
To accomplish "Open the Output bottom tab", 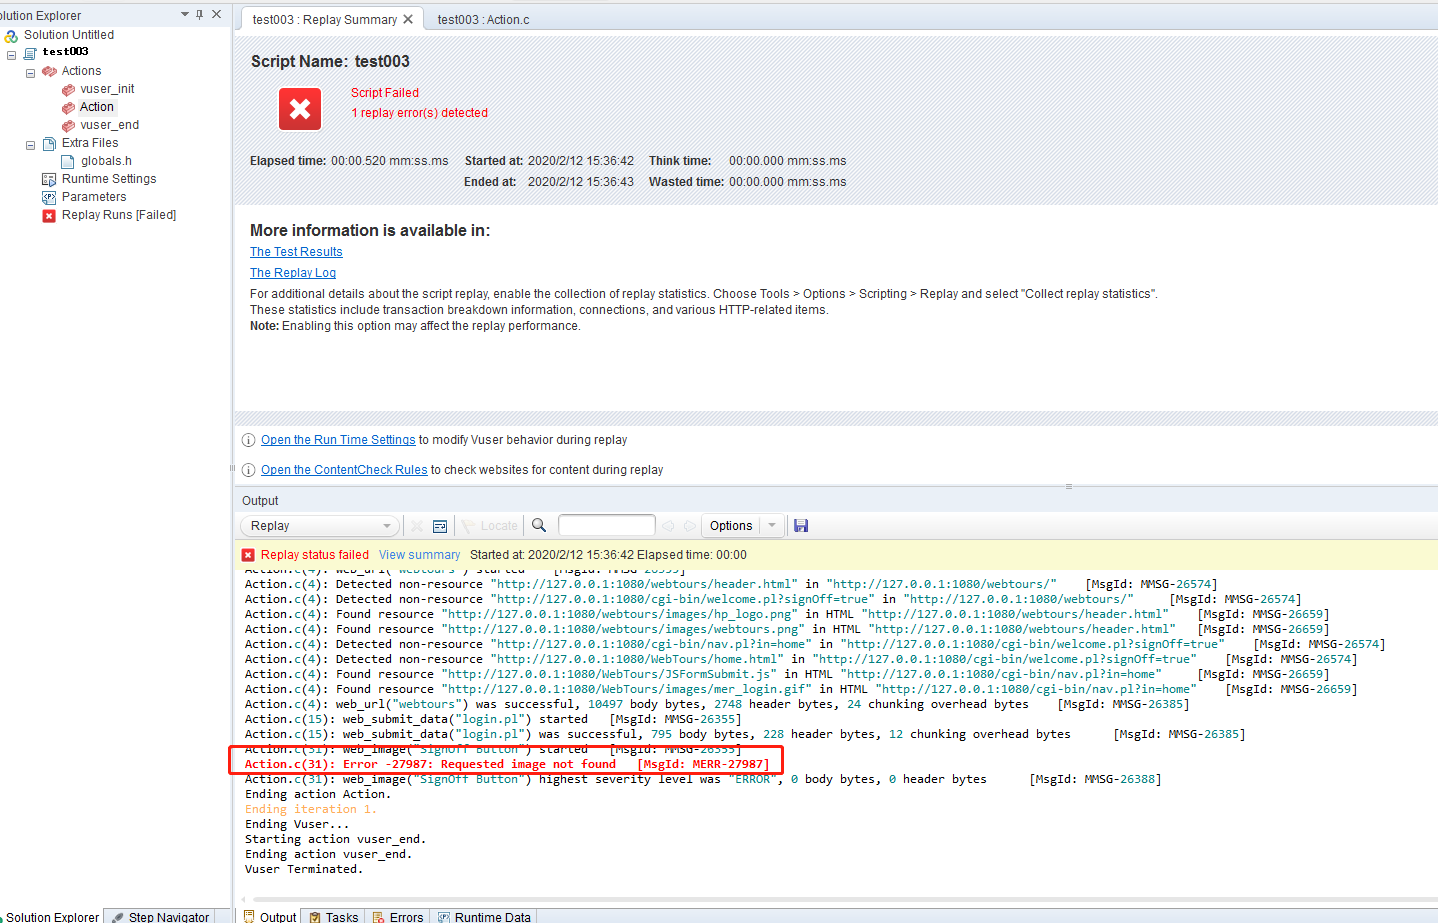I will pos(270,916).
